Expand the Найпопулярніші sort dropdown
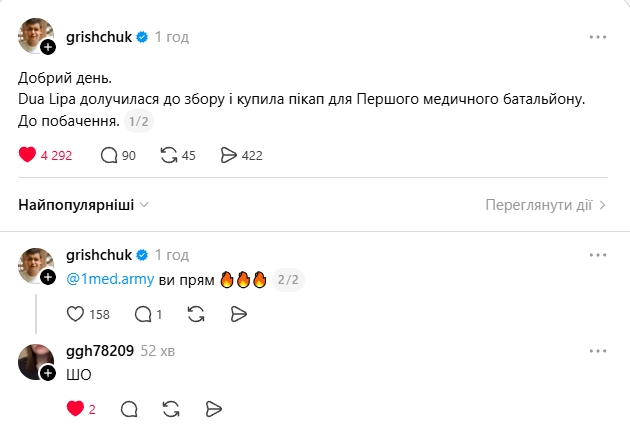630x434 pixels. tap(84, 205)
